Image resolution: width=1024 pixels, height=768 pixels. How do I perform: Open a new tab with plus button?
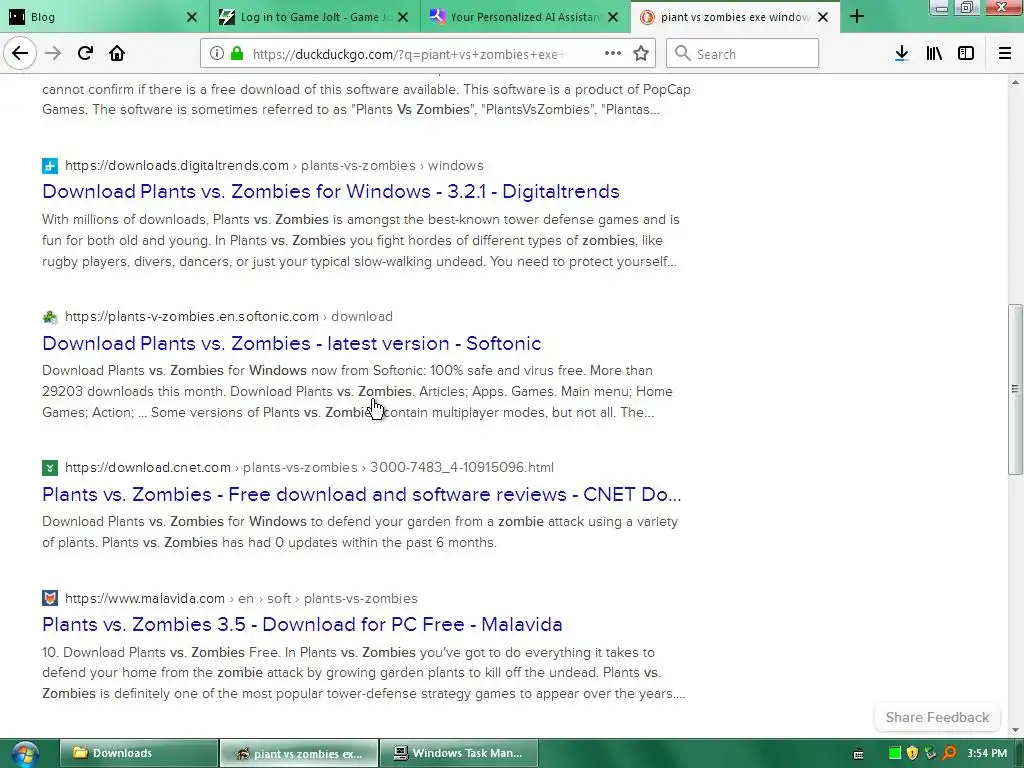click(857, 17)
